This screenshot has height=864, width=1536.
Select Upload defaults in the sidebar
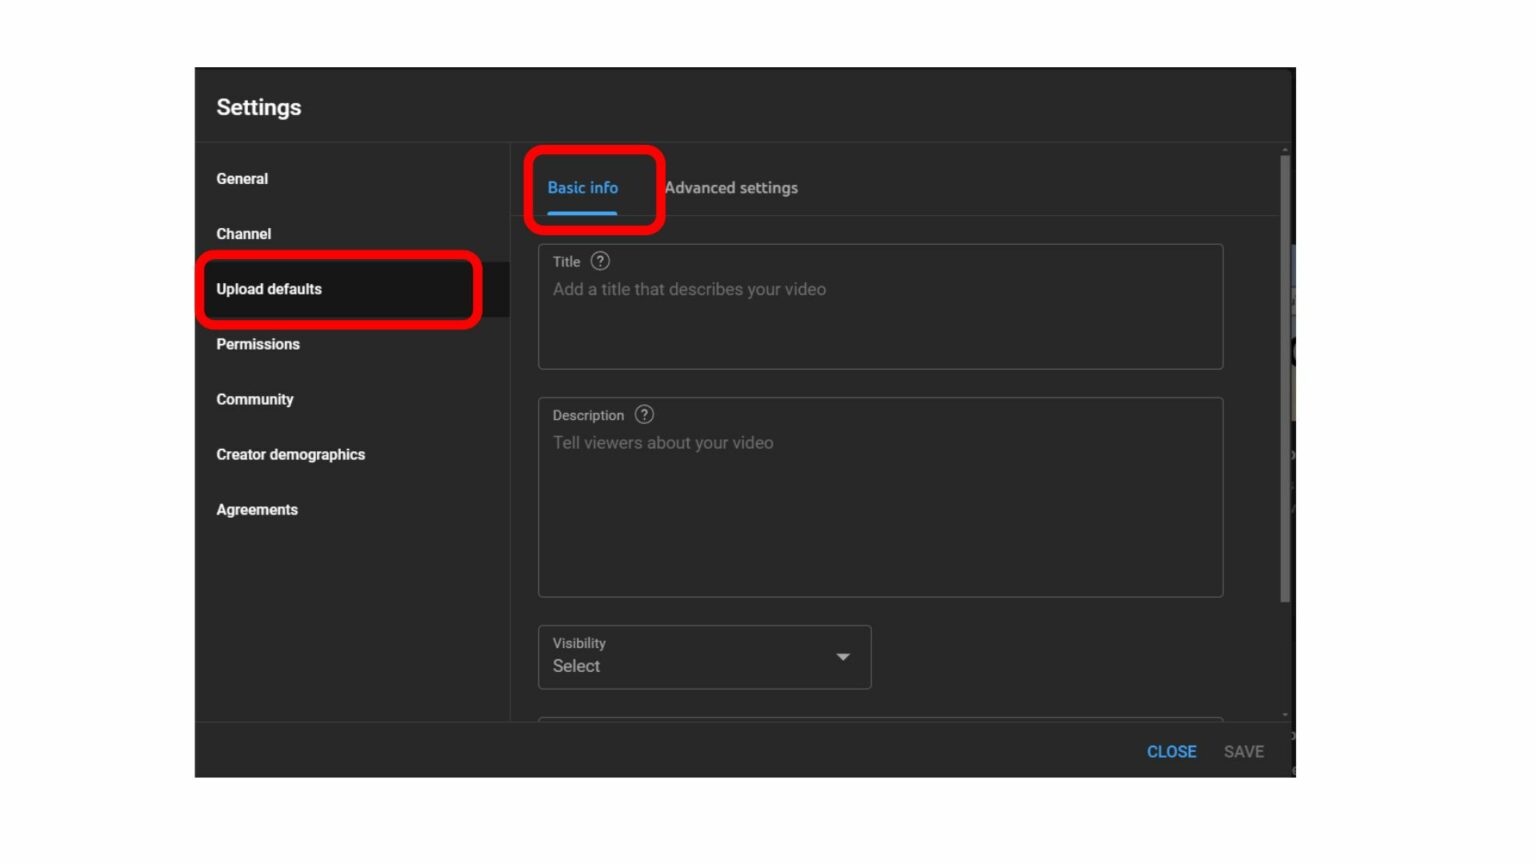click(269, 288)
